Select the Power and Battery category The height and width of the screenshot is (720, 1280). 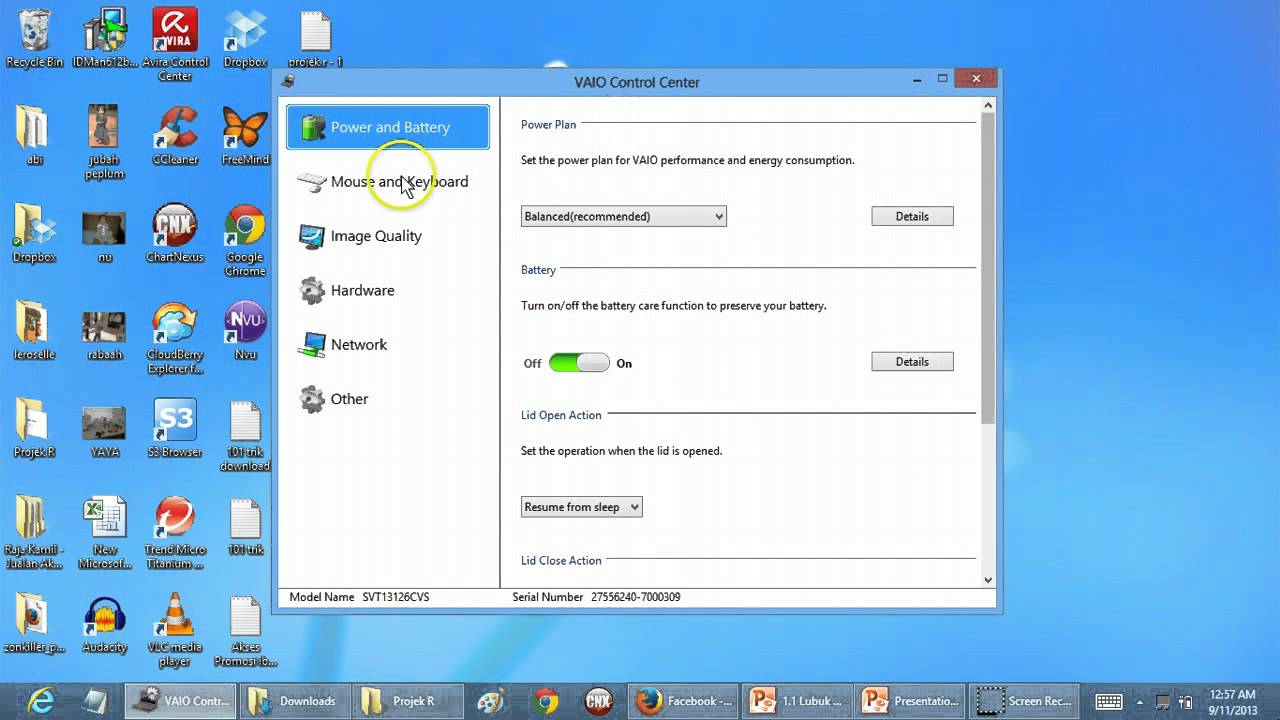pos(388,127)
